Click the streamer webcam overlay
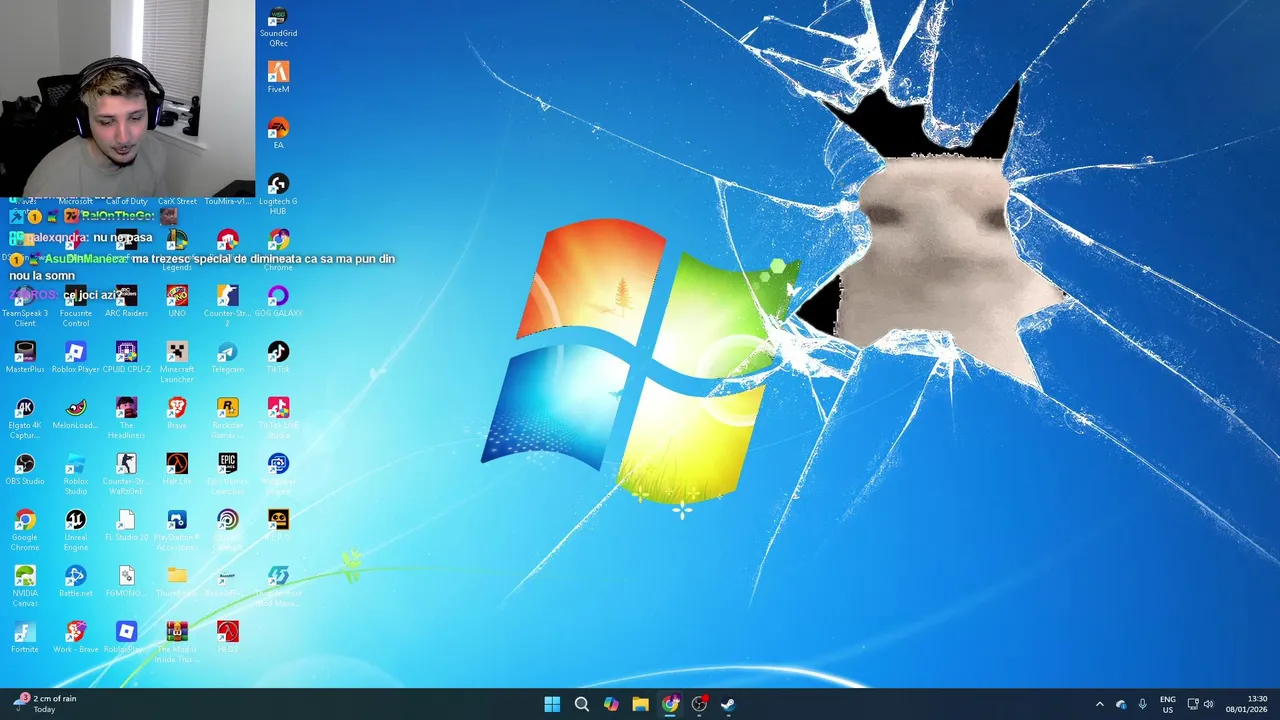 (127, 98)
